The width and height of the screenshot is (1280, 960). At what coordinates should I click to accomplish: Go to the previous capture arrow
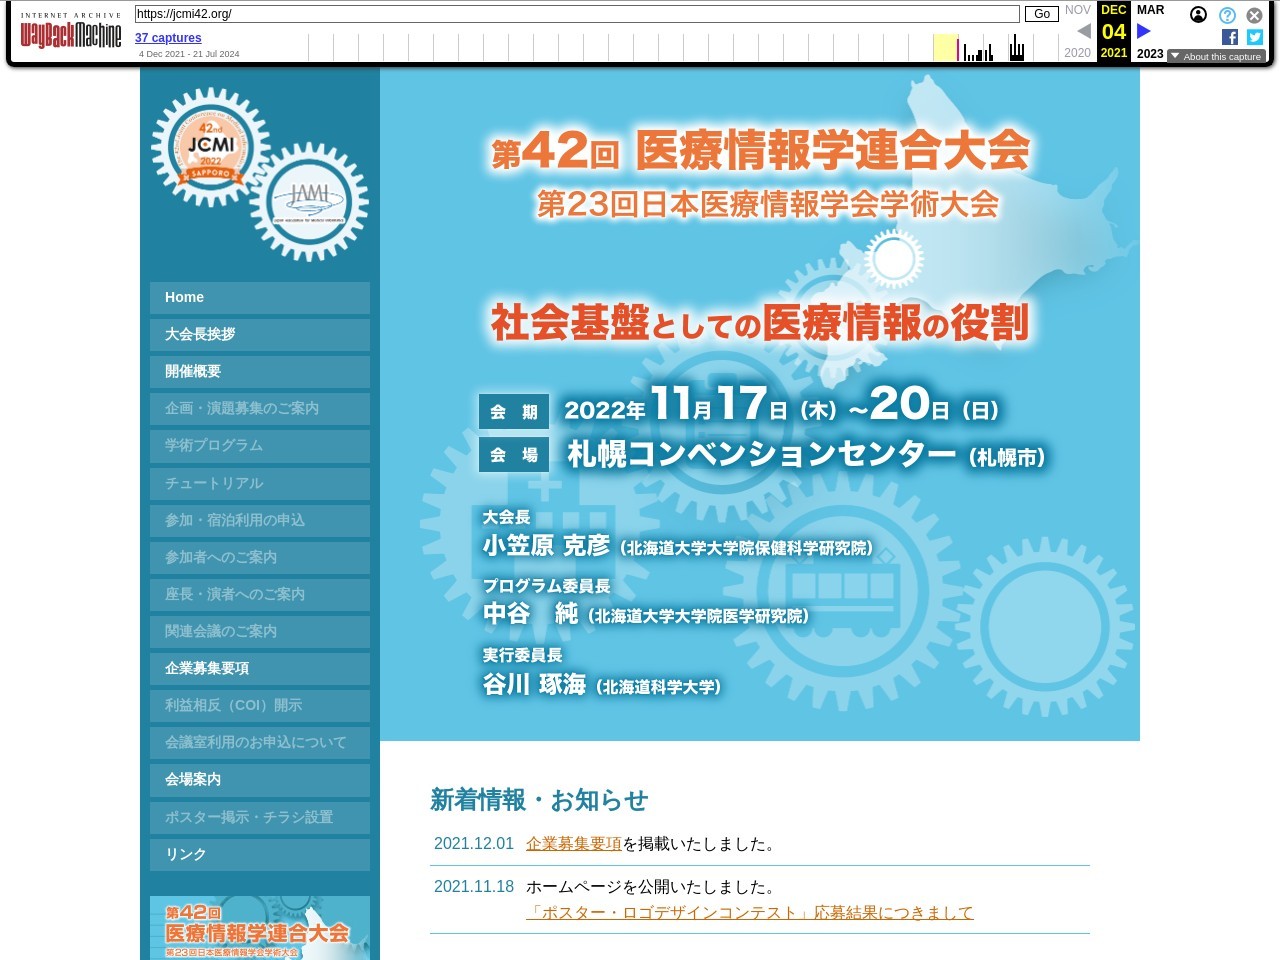pyautogui.click(x=1083, y=31)
